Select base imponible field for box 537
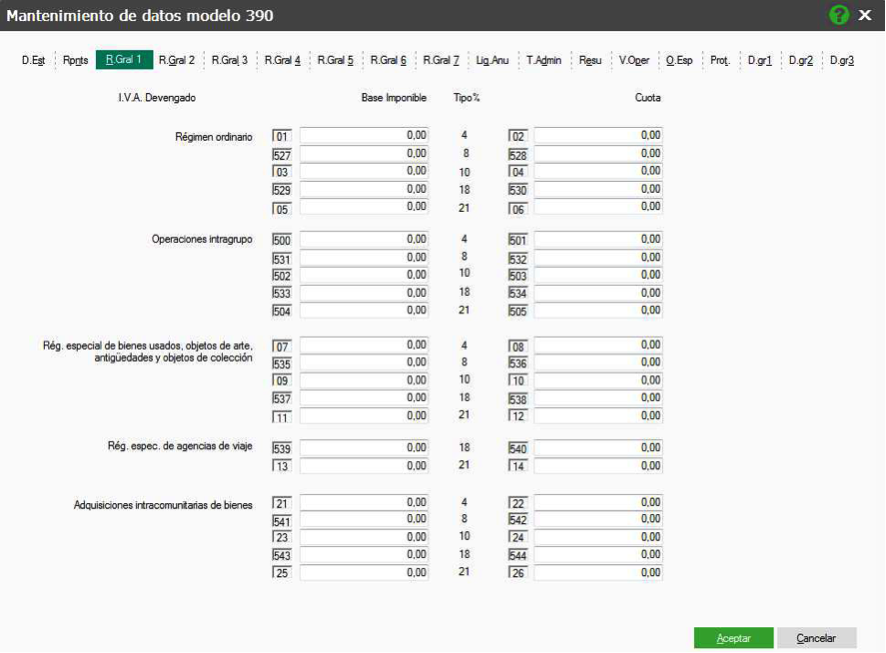The image size is (886, 653). point(364,398)
